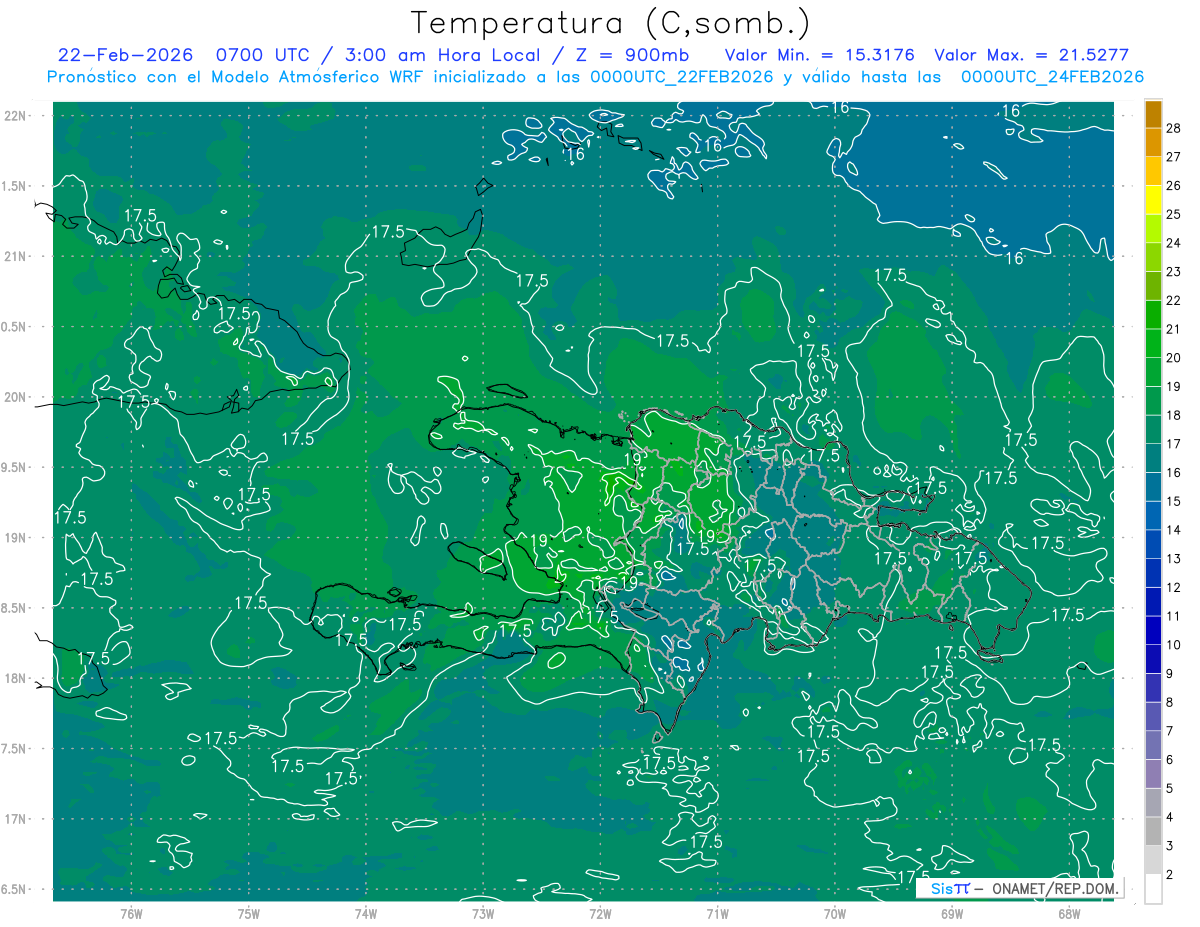Click the '19N' latitude axis label
Screen dimensions: 1200x927
click(x=15, y=537)
